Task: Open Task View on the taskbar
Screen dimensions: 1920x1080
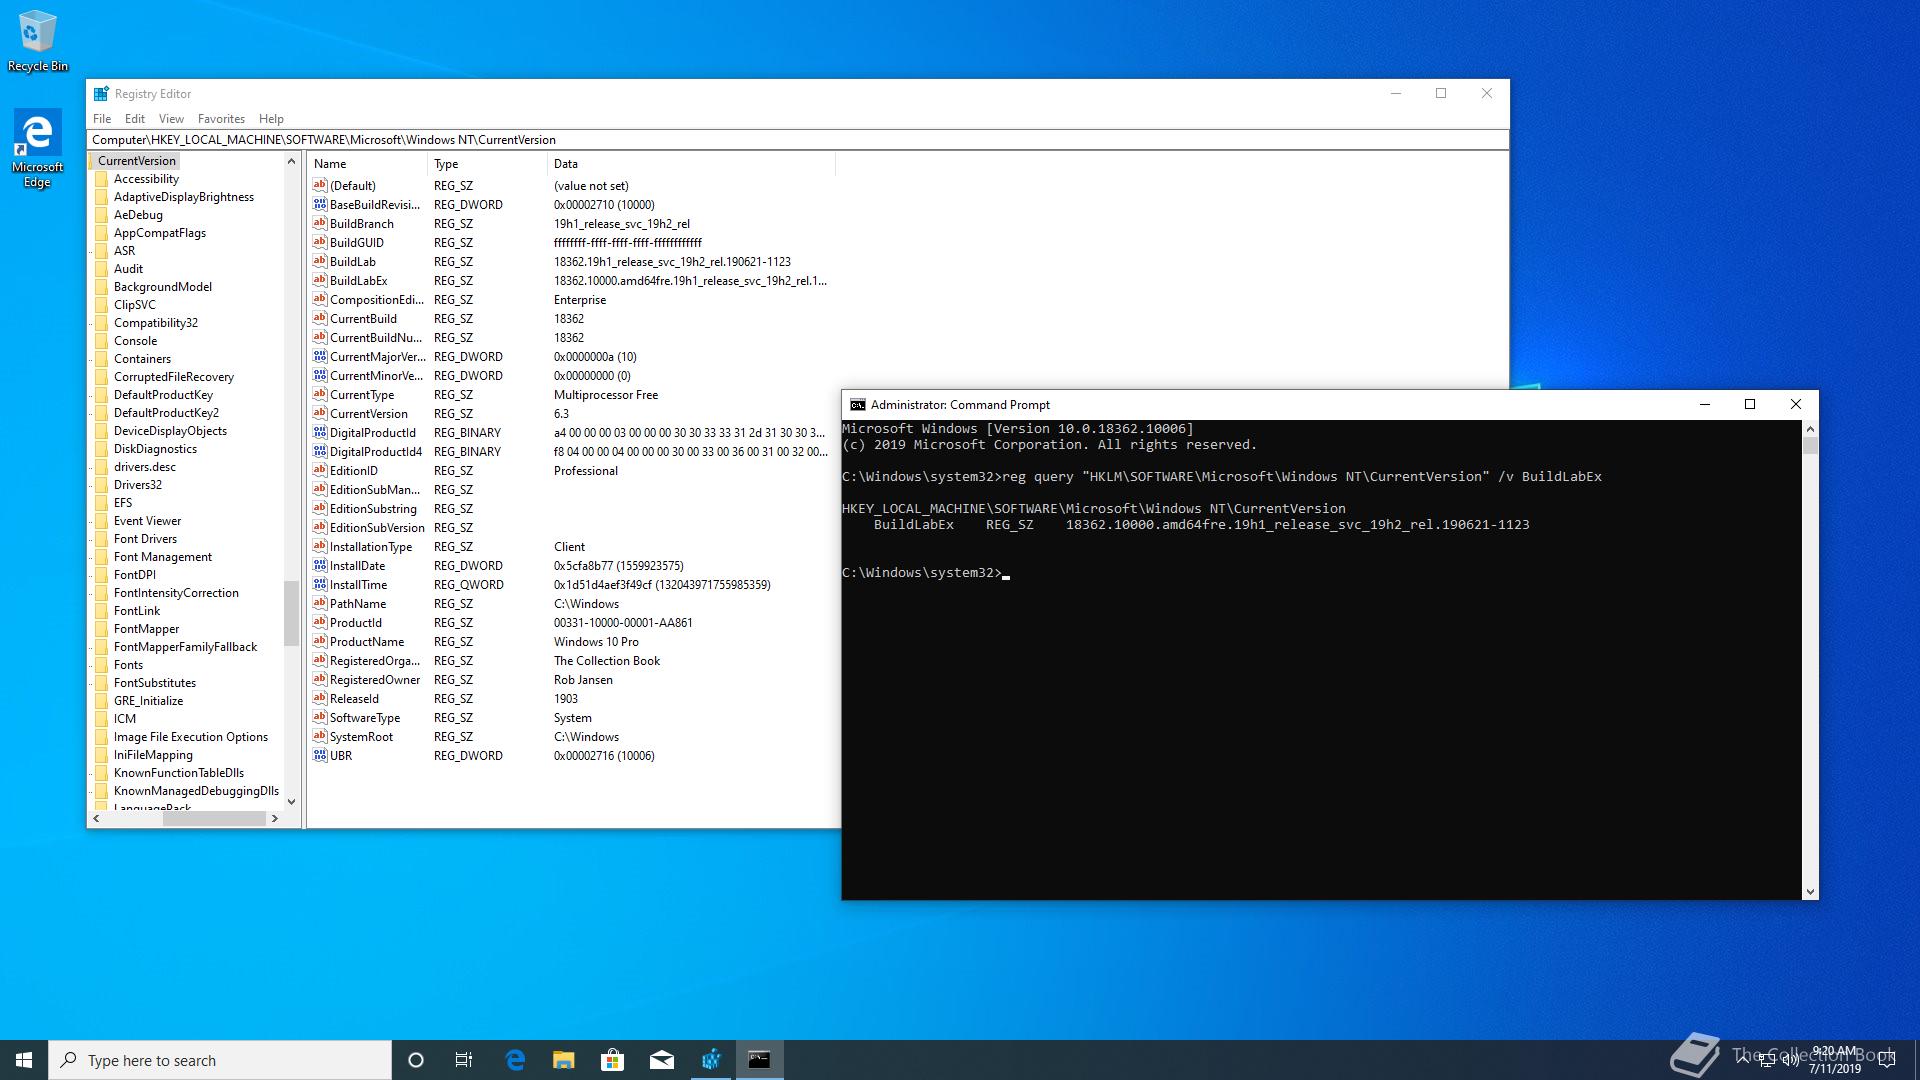Action: (464, 1060)
